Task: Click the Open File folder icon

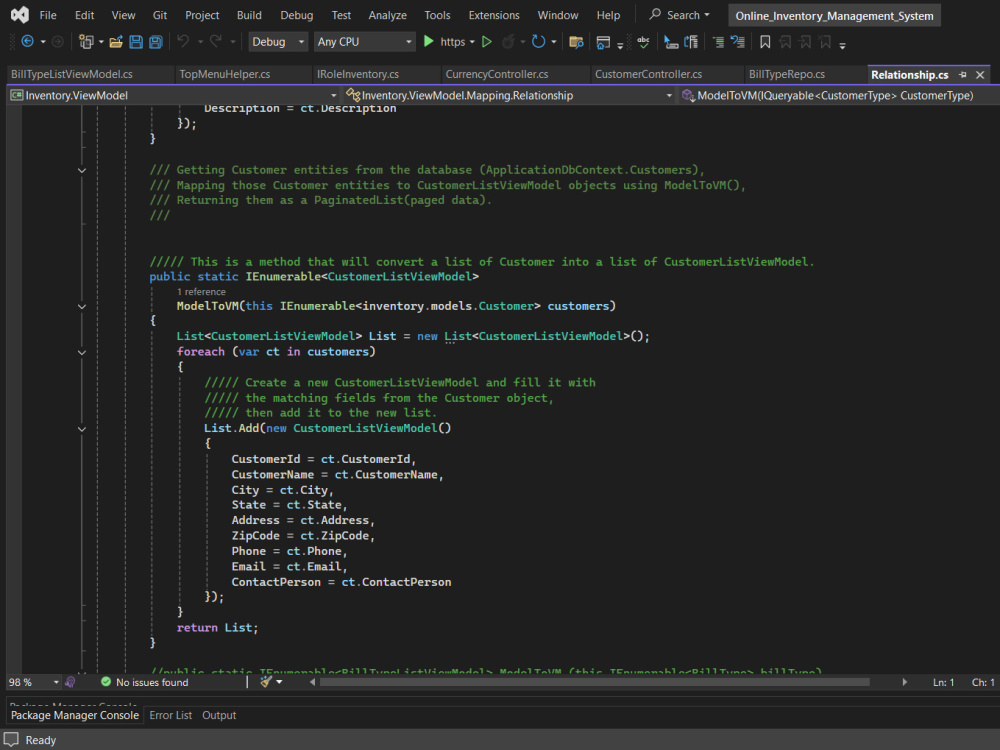Action: click(116, 42)
